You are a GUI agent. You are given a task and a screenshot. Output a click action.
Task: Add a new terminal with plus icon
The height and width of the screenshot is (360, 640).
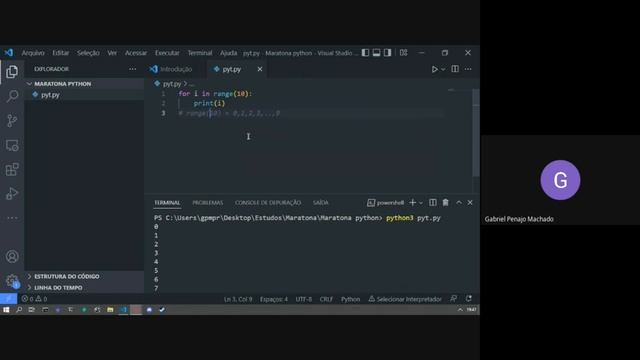(412, 202)
